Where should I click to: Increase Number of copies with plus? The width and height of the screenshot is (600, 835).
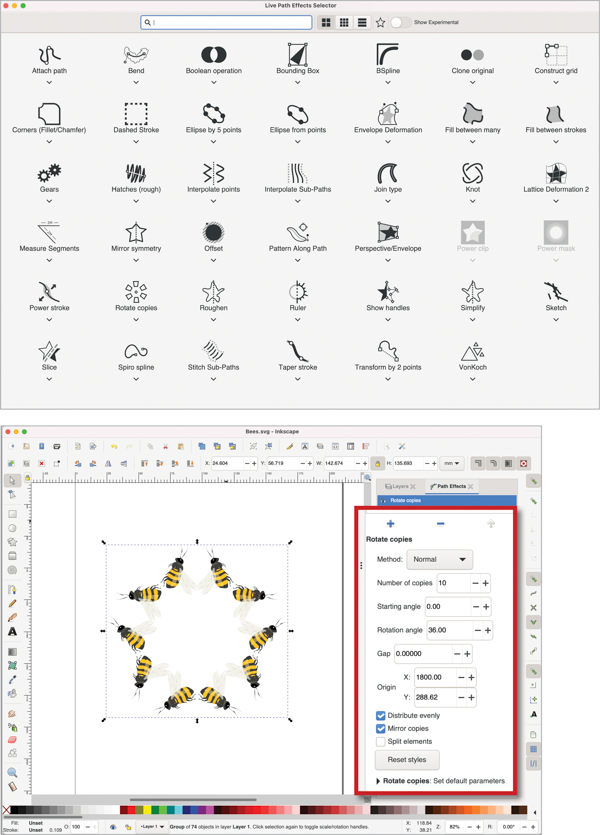pyautogui.click(x=486, y=583)
